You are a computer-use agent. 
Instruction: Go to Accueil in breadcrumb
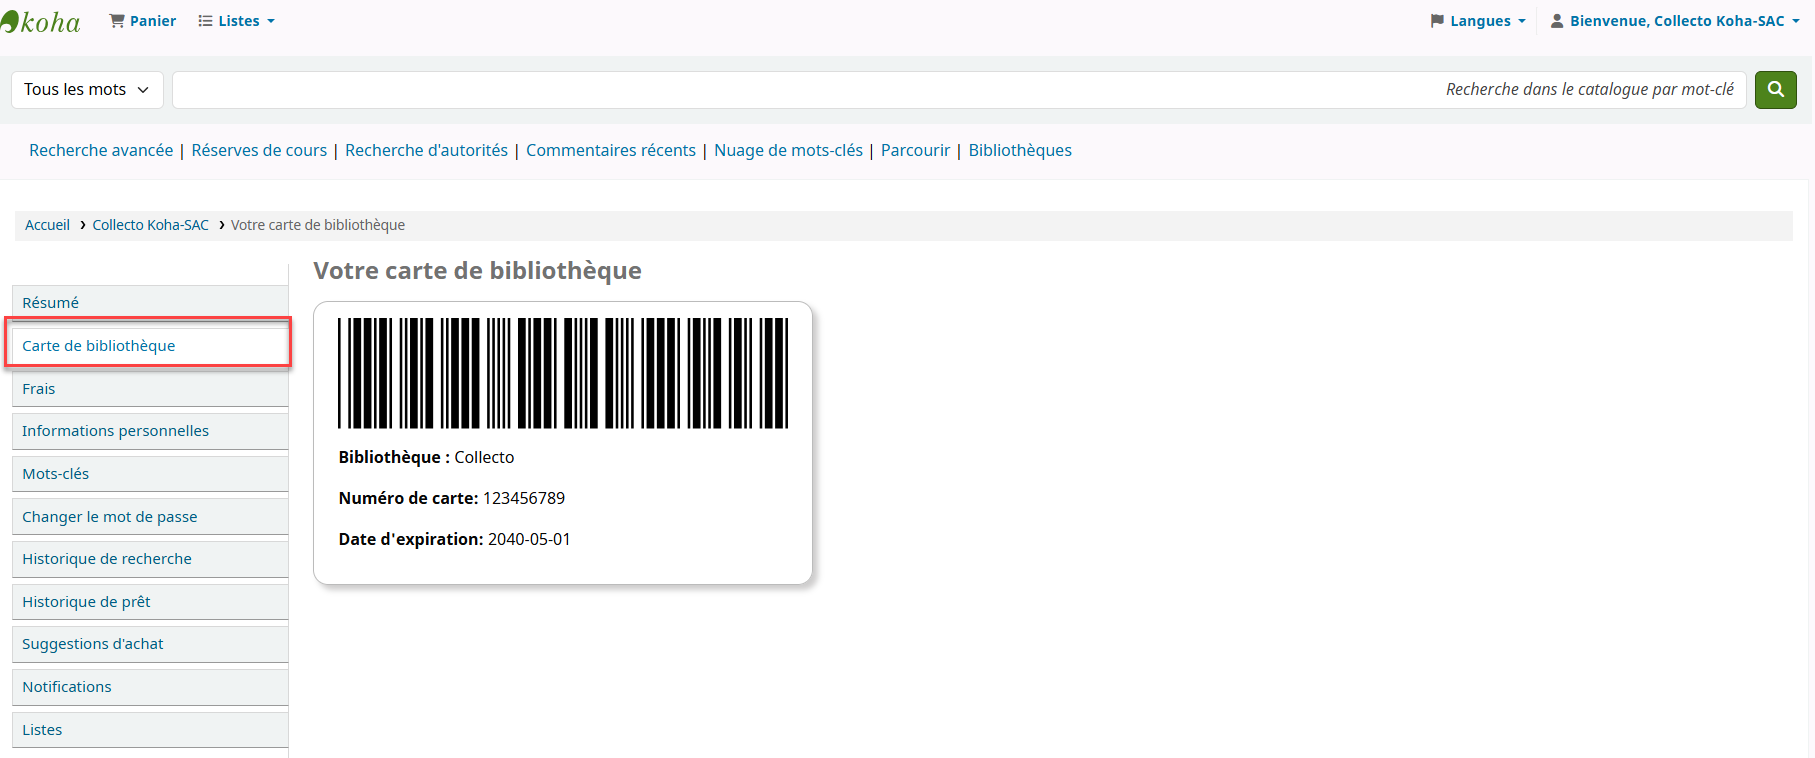click(x=47, y=225)
